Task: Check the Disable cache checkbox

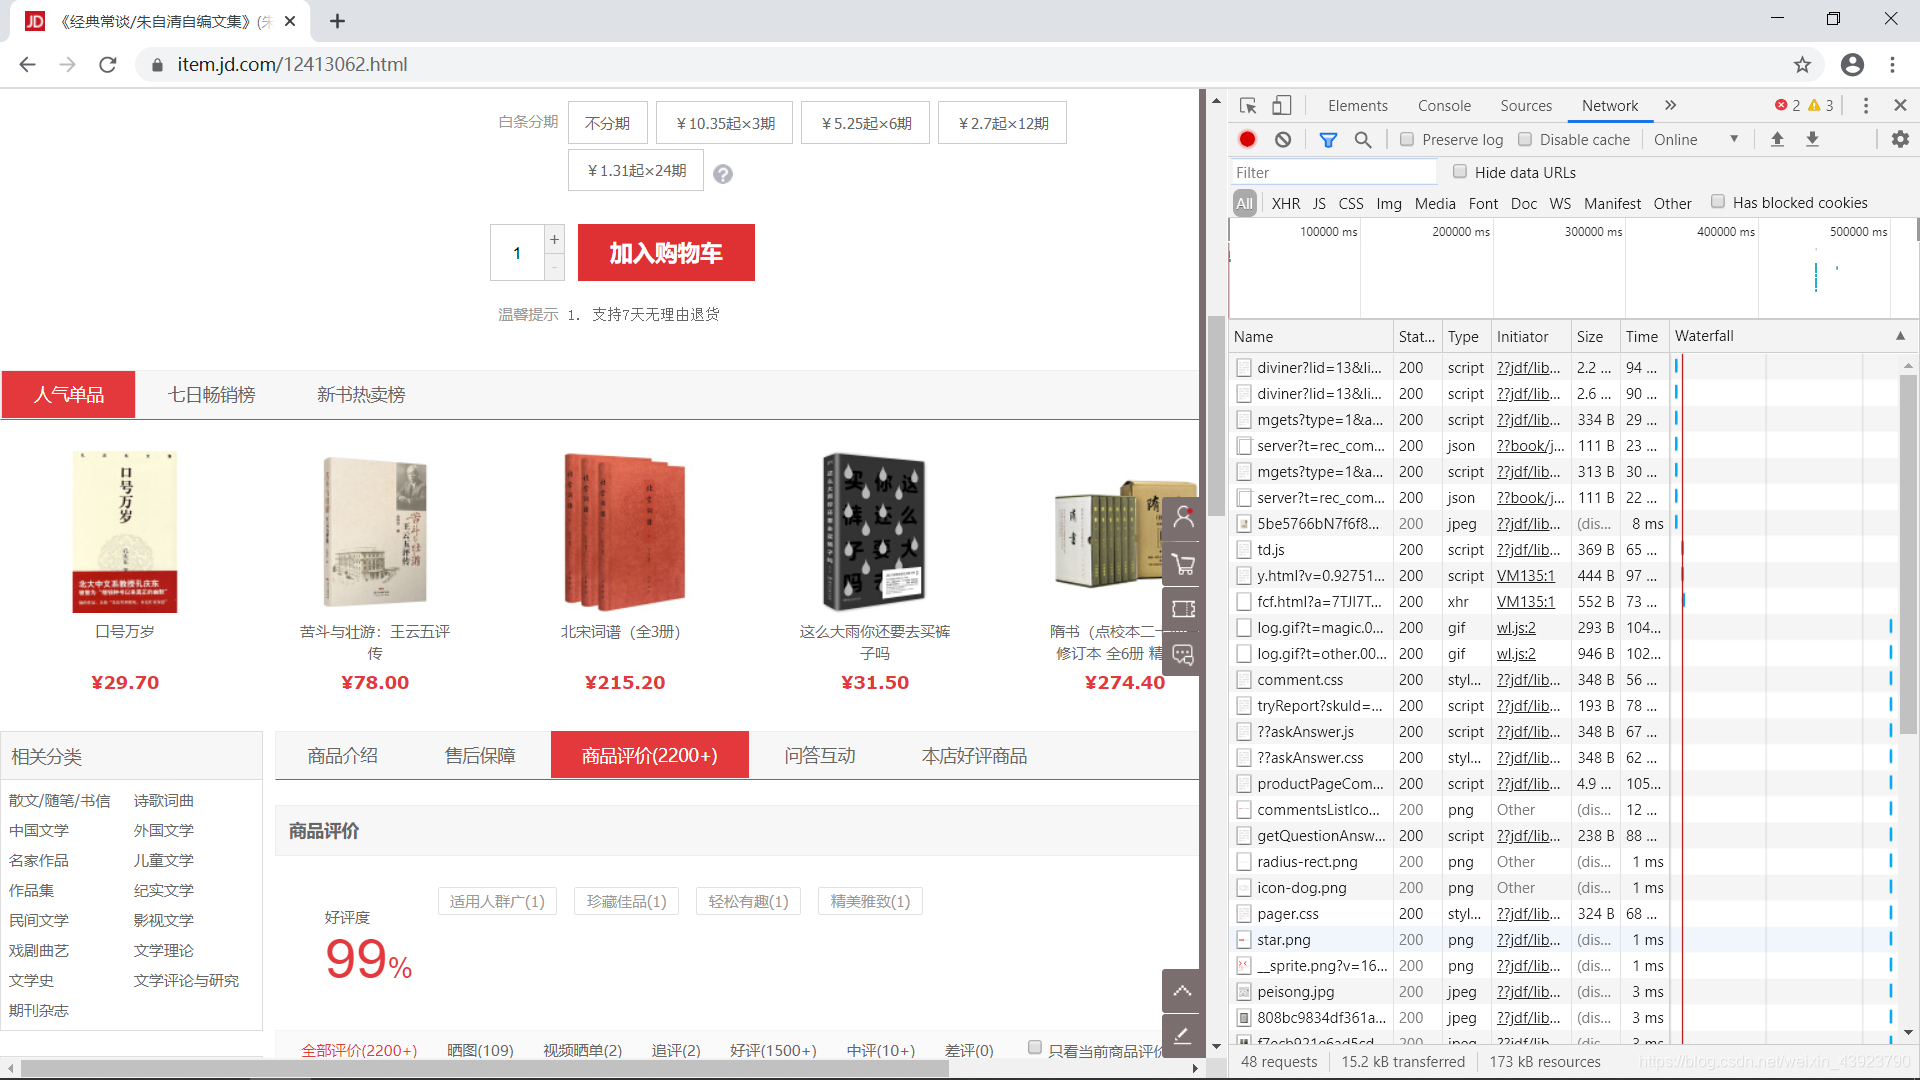Action: click(1525, 140)
